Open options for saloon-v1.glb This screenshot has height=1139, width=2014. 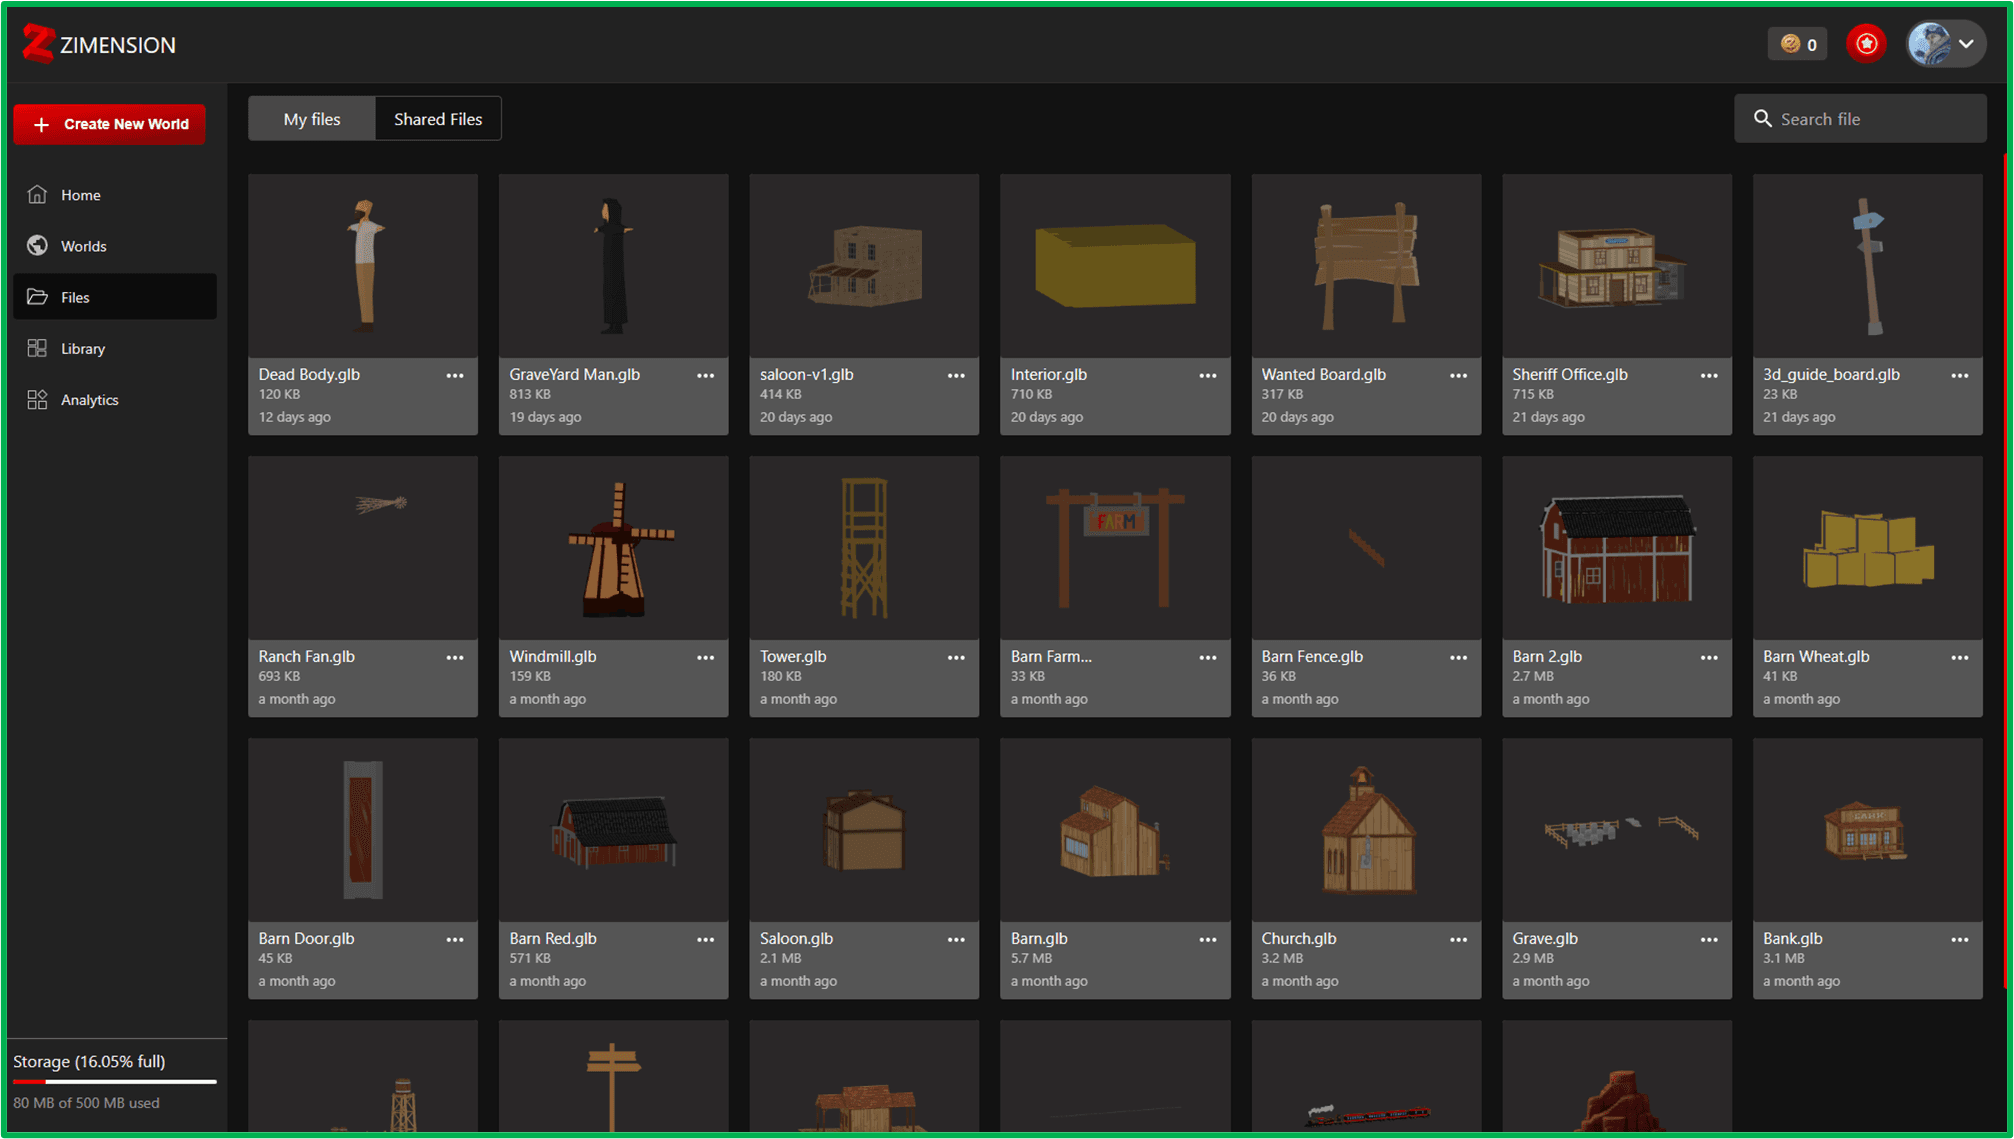pyautogui.click(x=956, y=375)
